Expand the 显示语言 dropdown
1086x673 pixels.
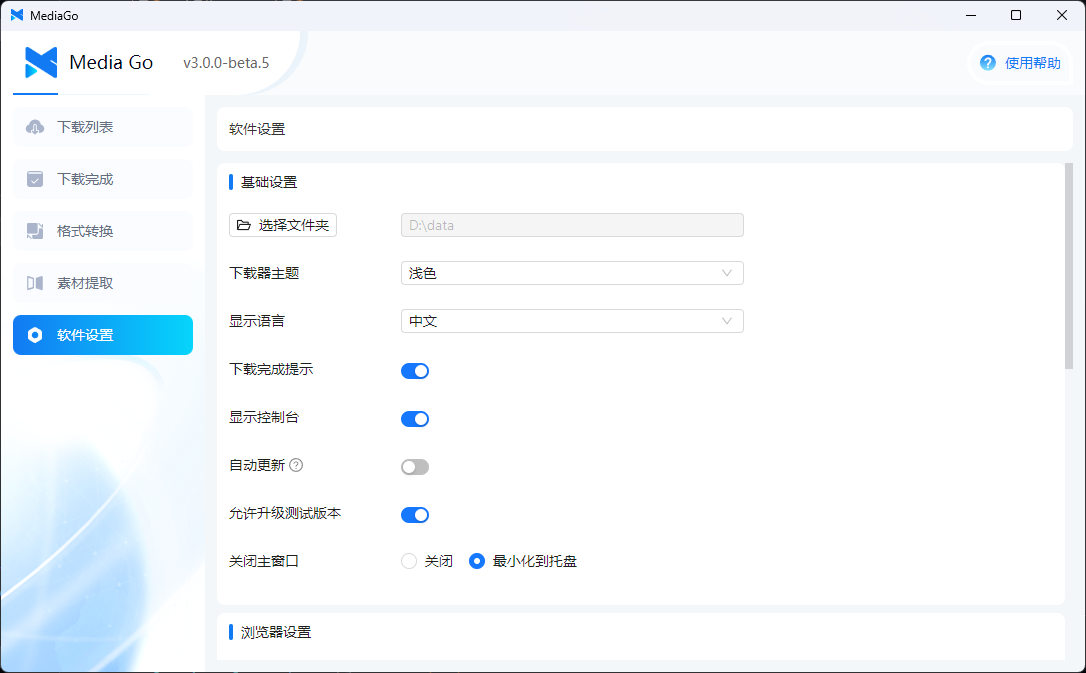point(571,321)
